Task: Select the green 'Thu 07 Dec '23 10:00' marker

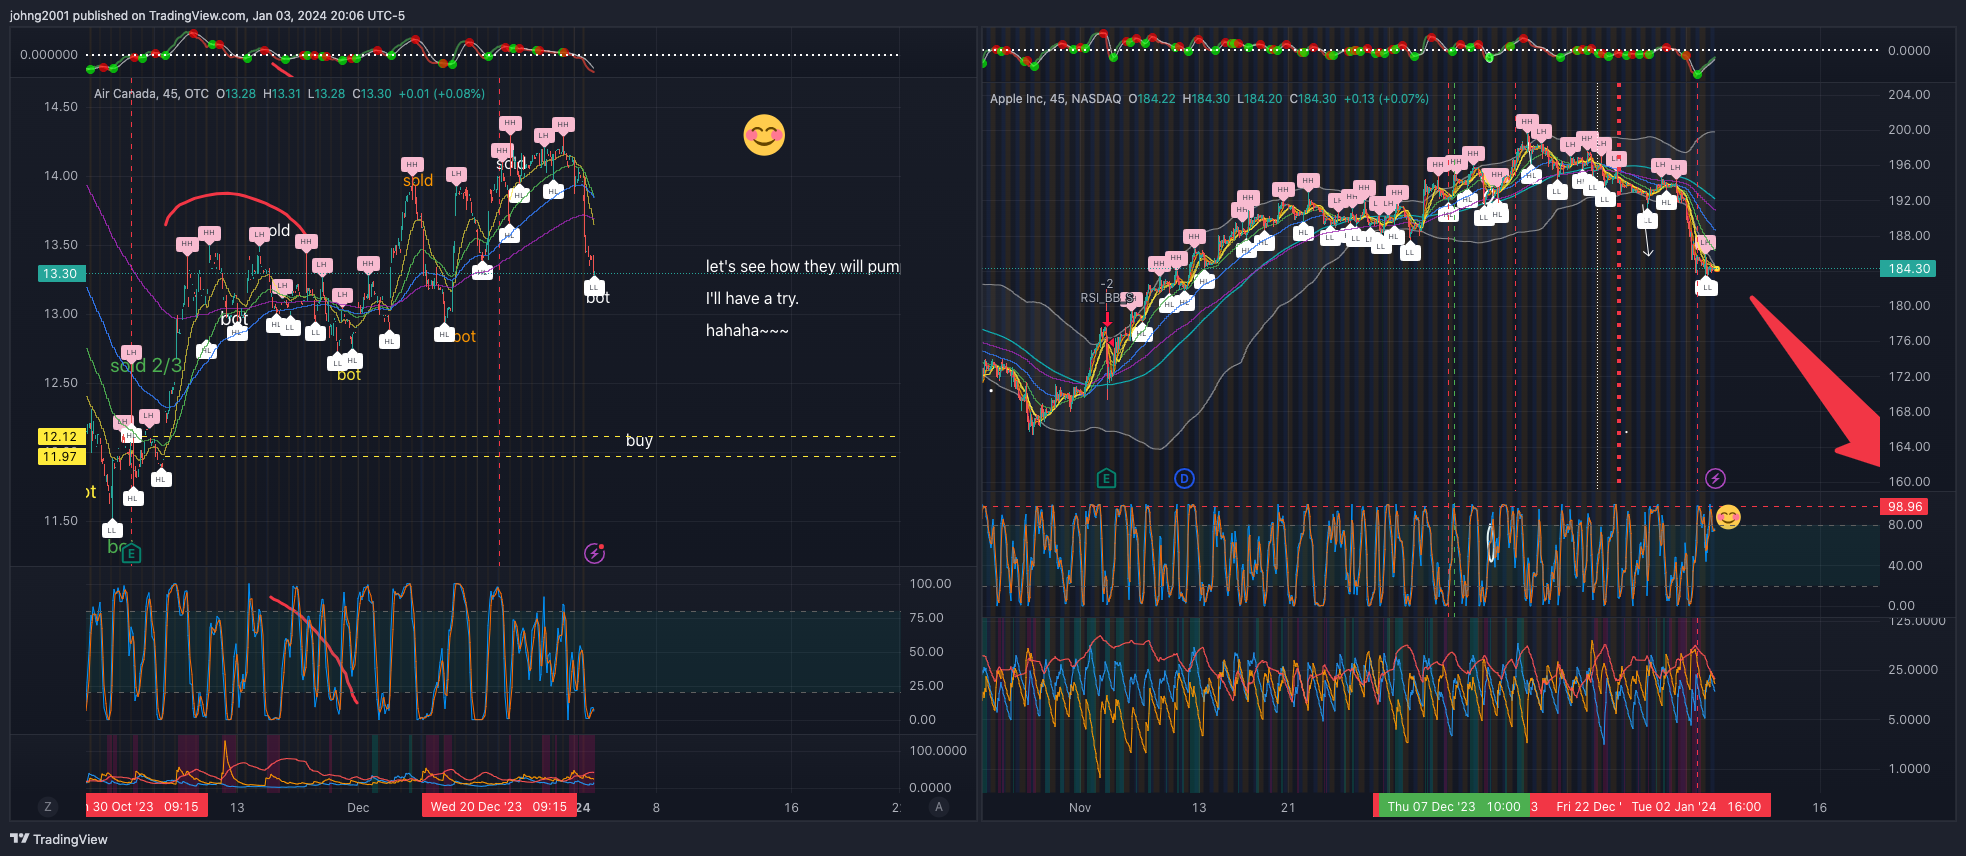Action: pyautogui.click(x=1453, y=807)
